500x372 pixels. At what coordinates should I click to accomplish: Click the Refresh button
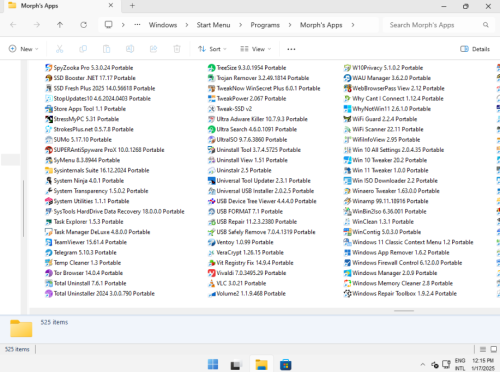84,25
